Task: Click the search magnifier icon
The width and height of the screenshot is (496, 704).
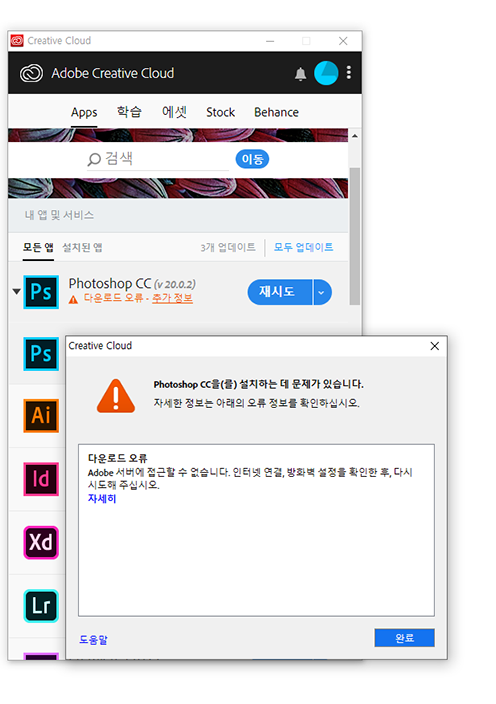Action: tap(94, 159)
